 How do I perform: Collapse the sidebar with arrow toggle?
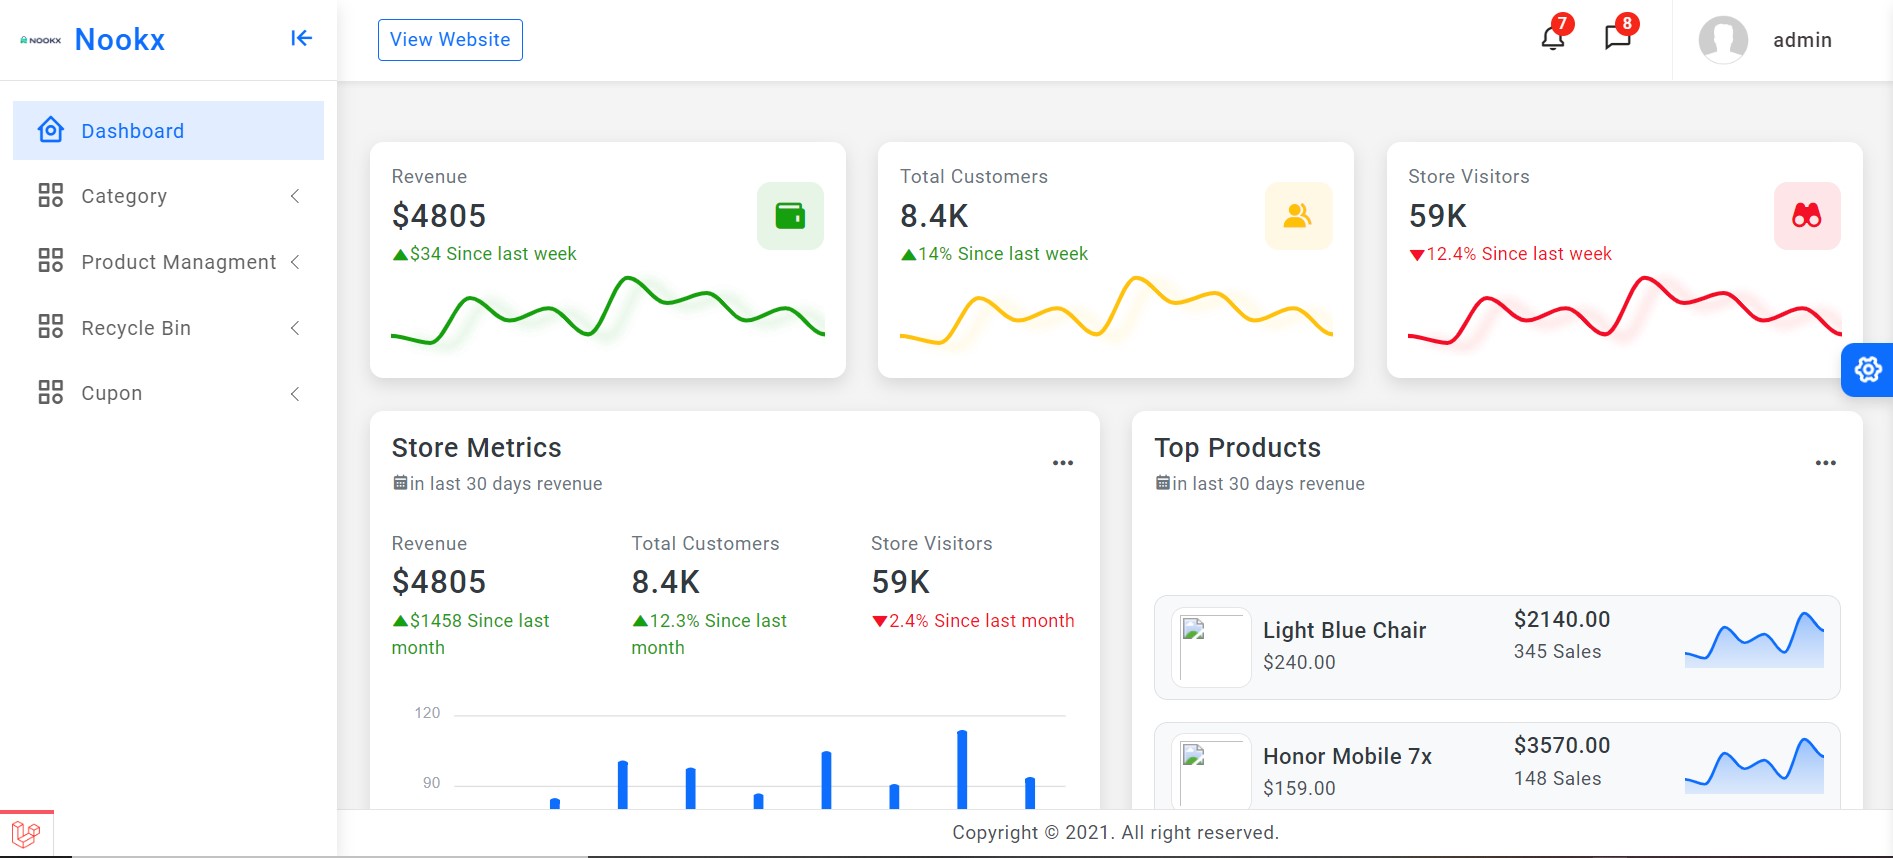pyautogui.click(x=301, y=39)
